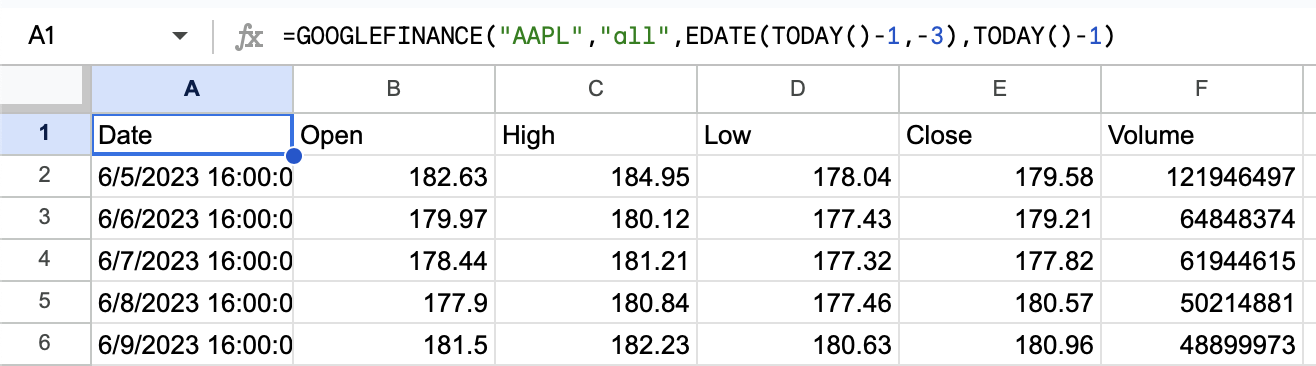
Task: Select column D header
Action: pos(798,88)
